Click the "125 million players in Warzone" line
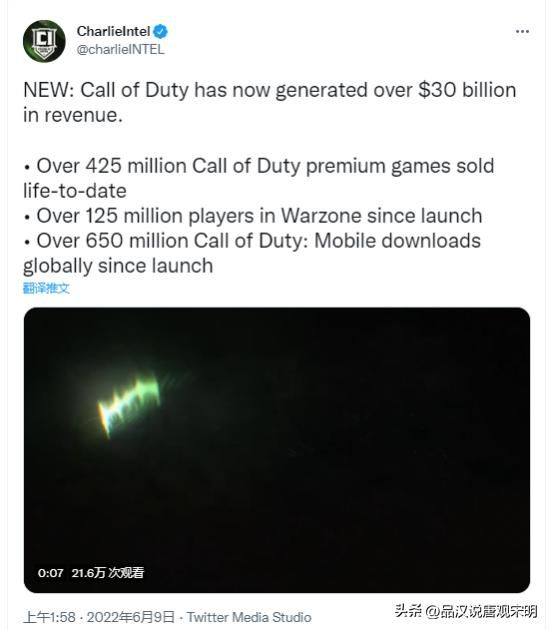Screen dimensions: 550x630 (x=253, y=216)
